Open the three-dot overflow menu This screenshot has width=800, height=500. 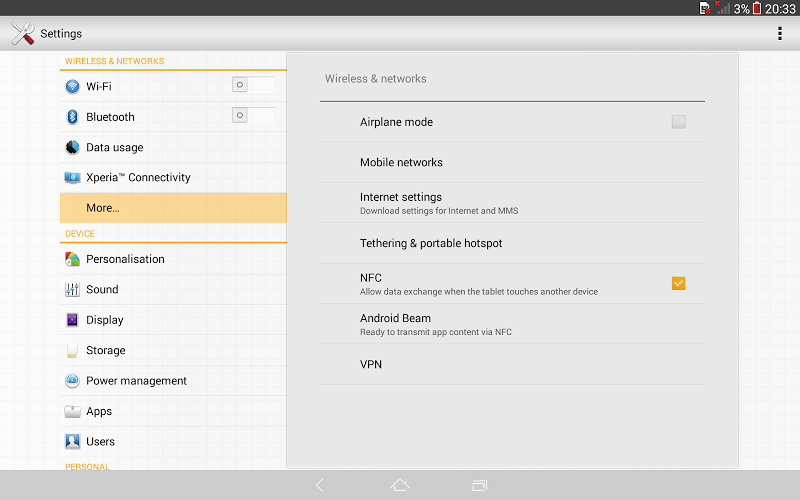pyautogui.click(x=780, y=33)
